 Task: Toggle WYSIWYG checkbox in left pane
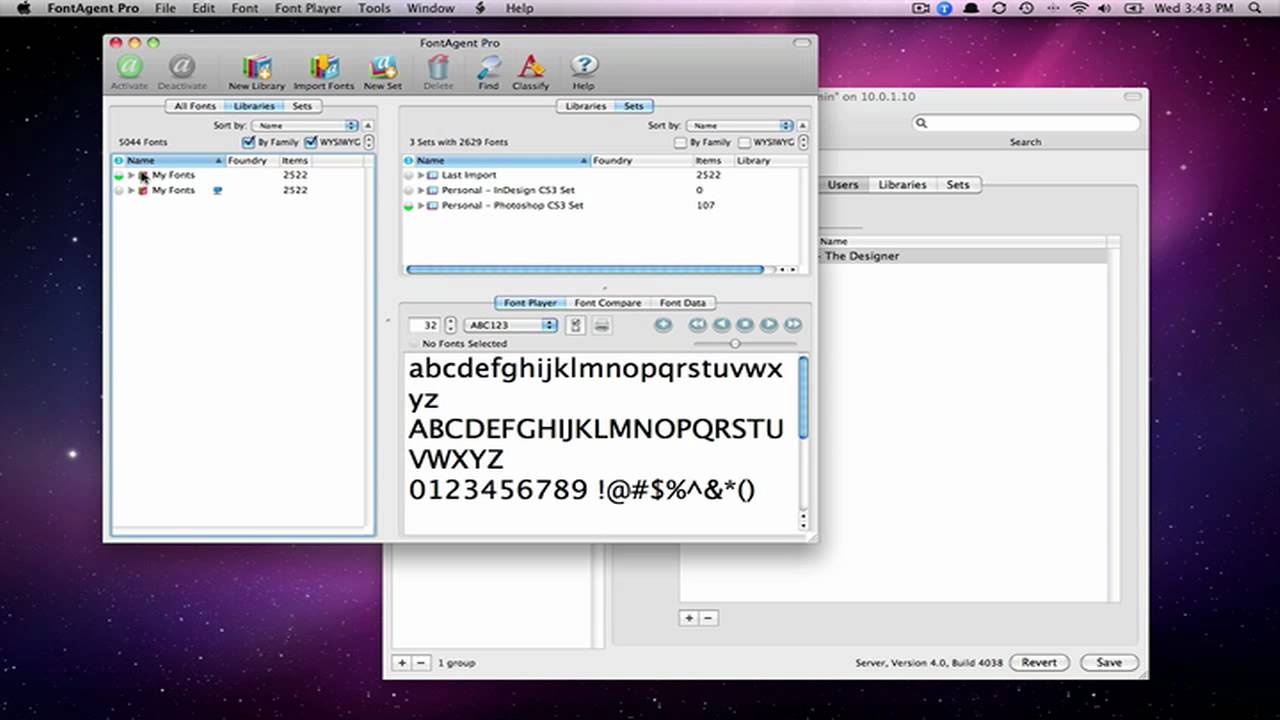[311, 142]
